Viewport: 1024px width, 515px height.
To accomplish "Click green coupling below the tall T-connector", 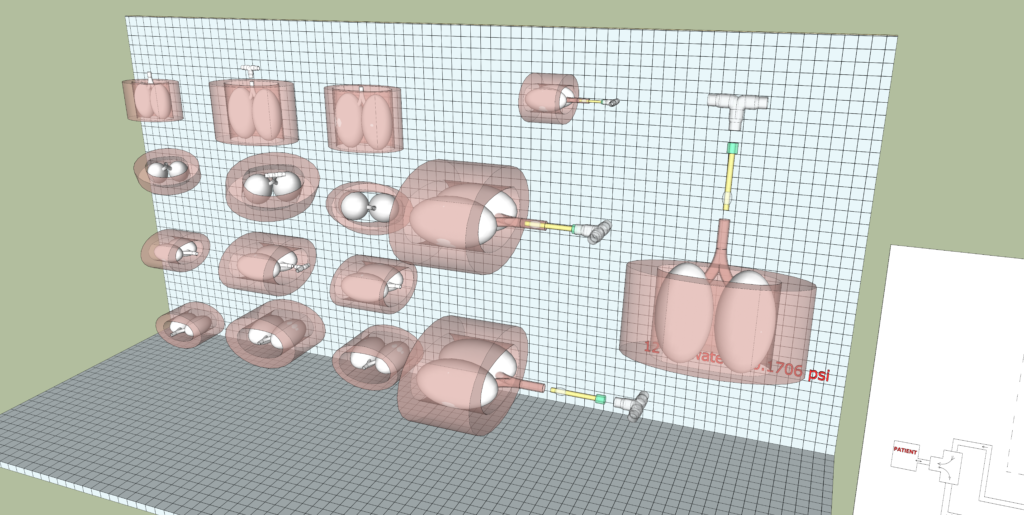I will (x=732, y=148).
